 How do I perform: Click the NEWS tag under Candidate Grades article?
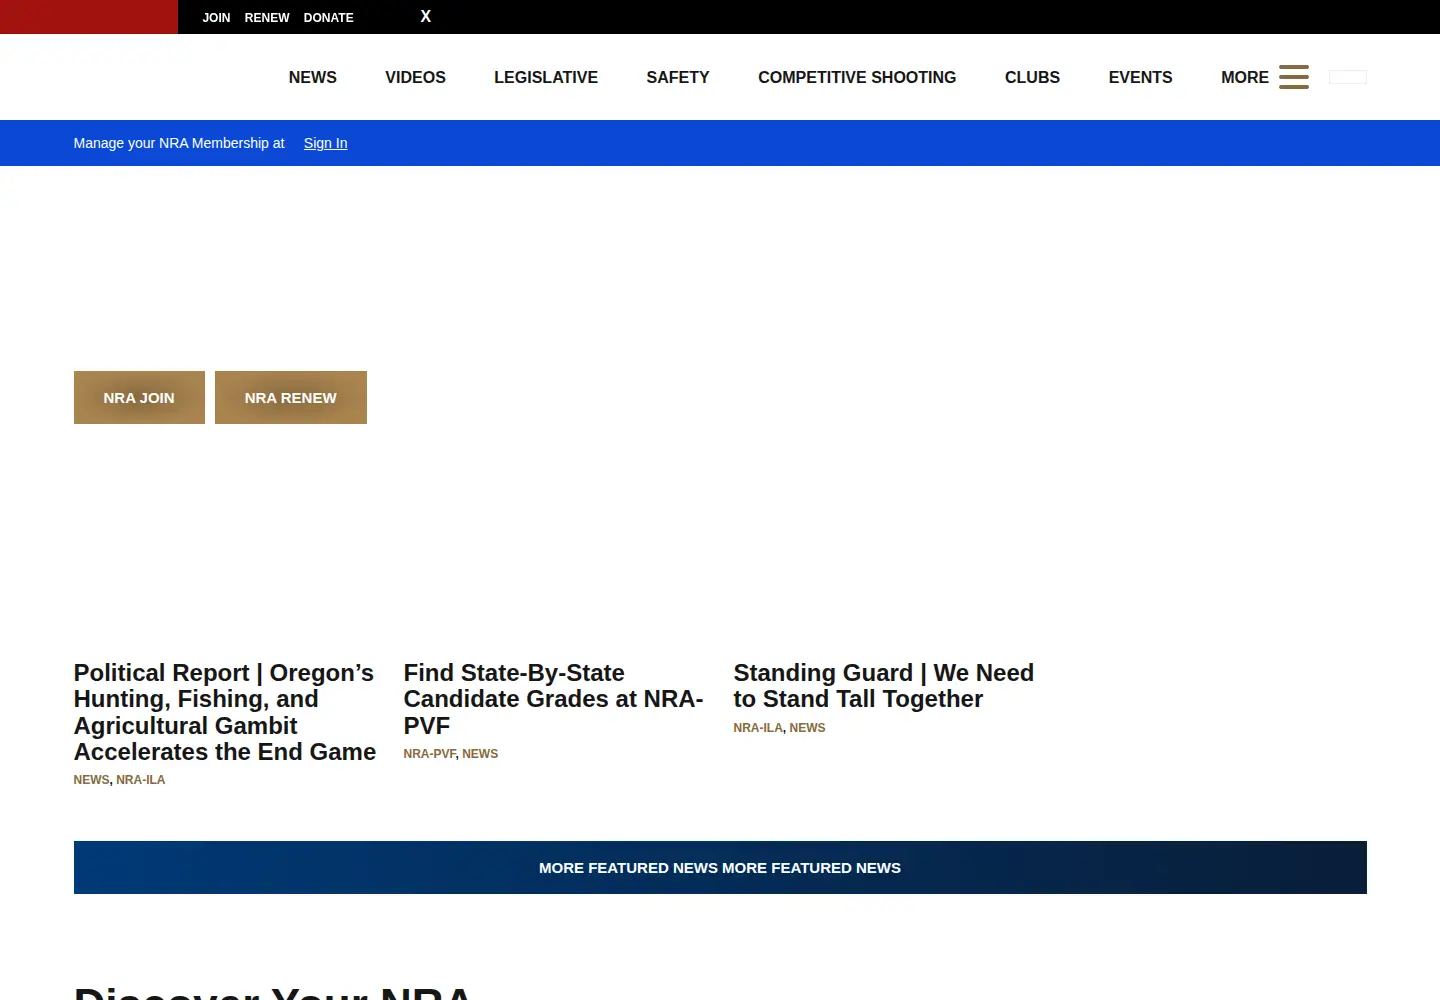click(x=480, y=754)
